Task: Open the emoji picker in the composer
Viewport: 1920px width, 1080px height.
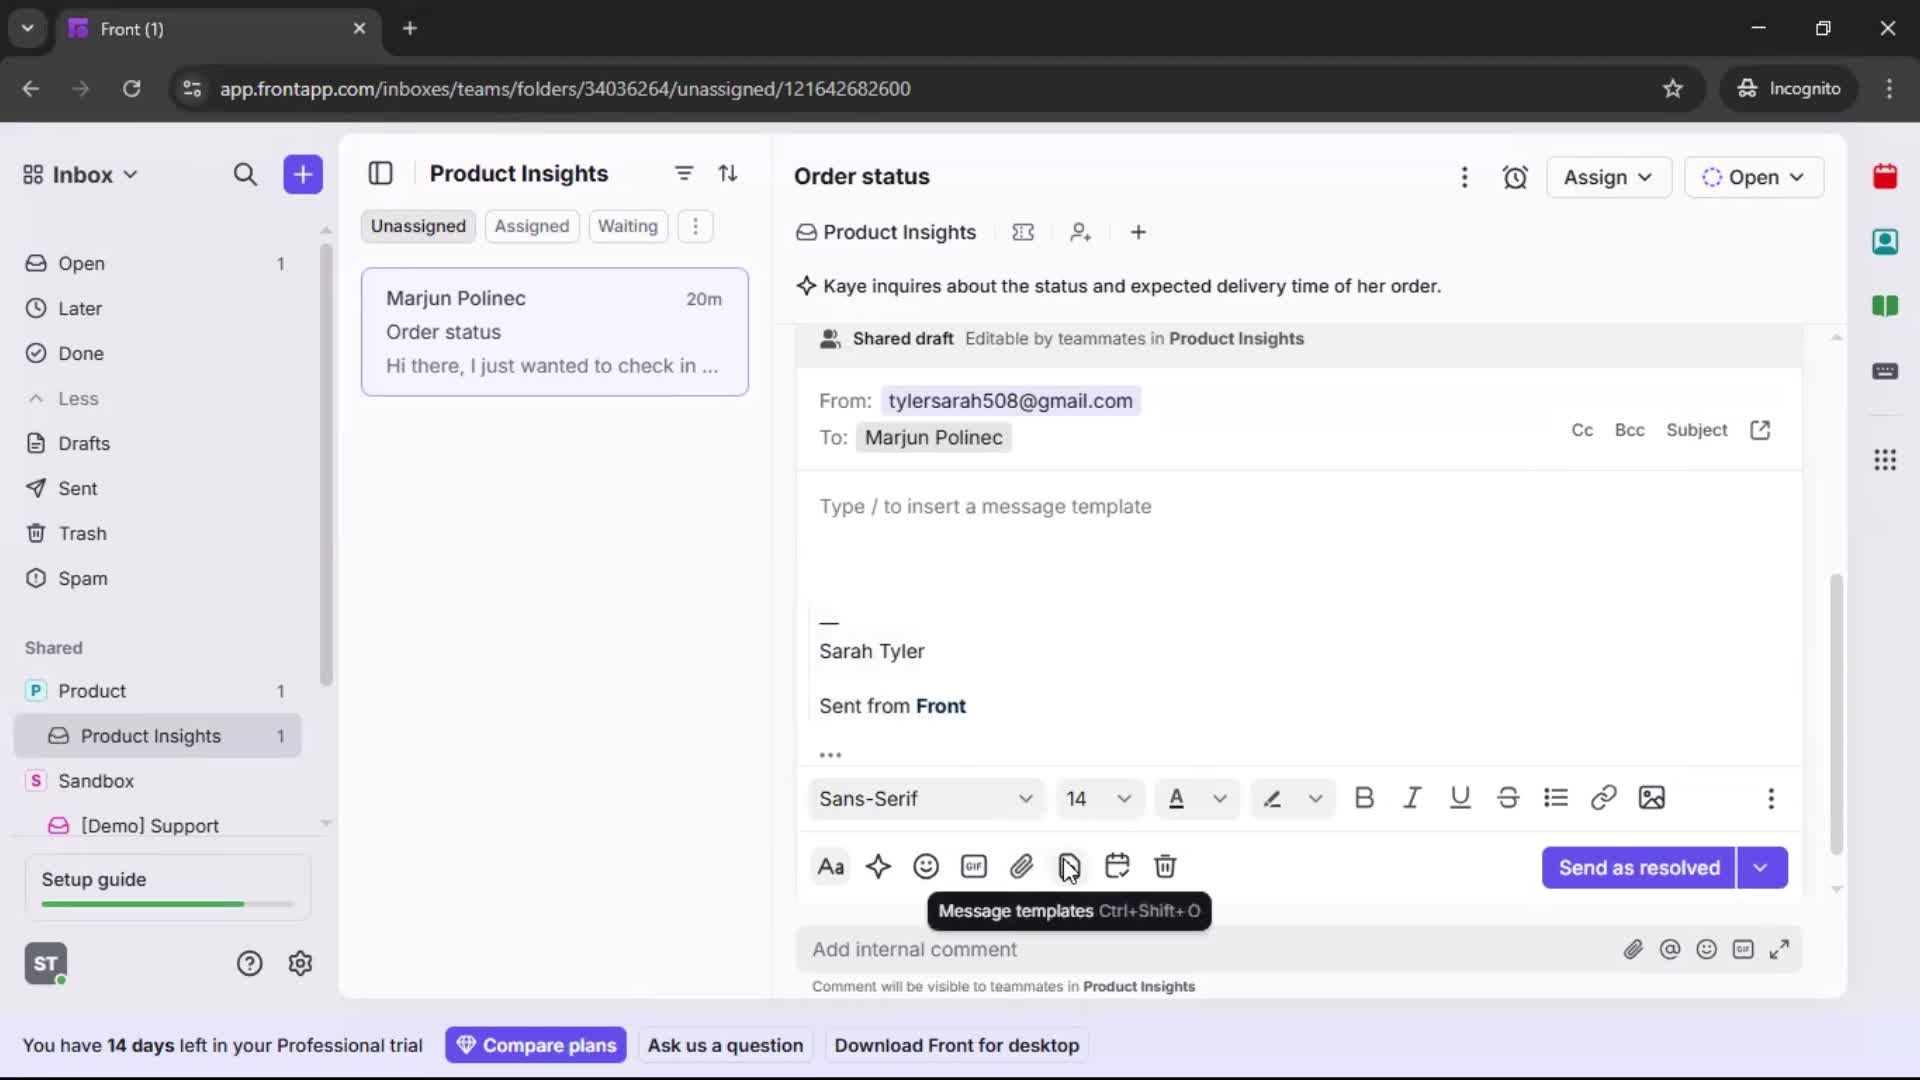Action: pos(925,866)
